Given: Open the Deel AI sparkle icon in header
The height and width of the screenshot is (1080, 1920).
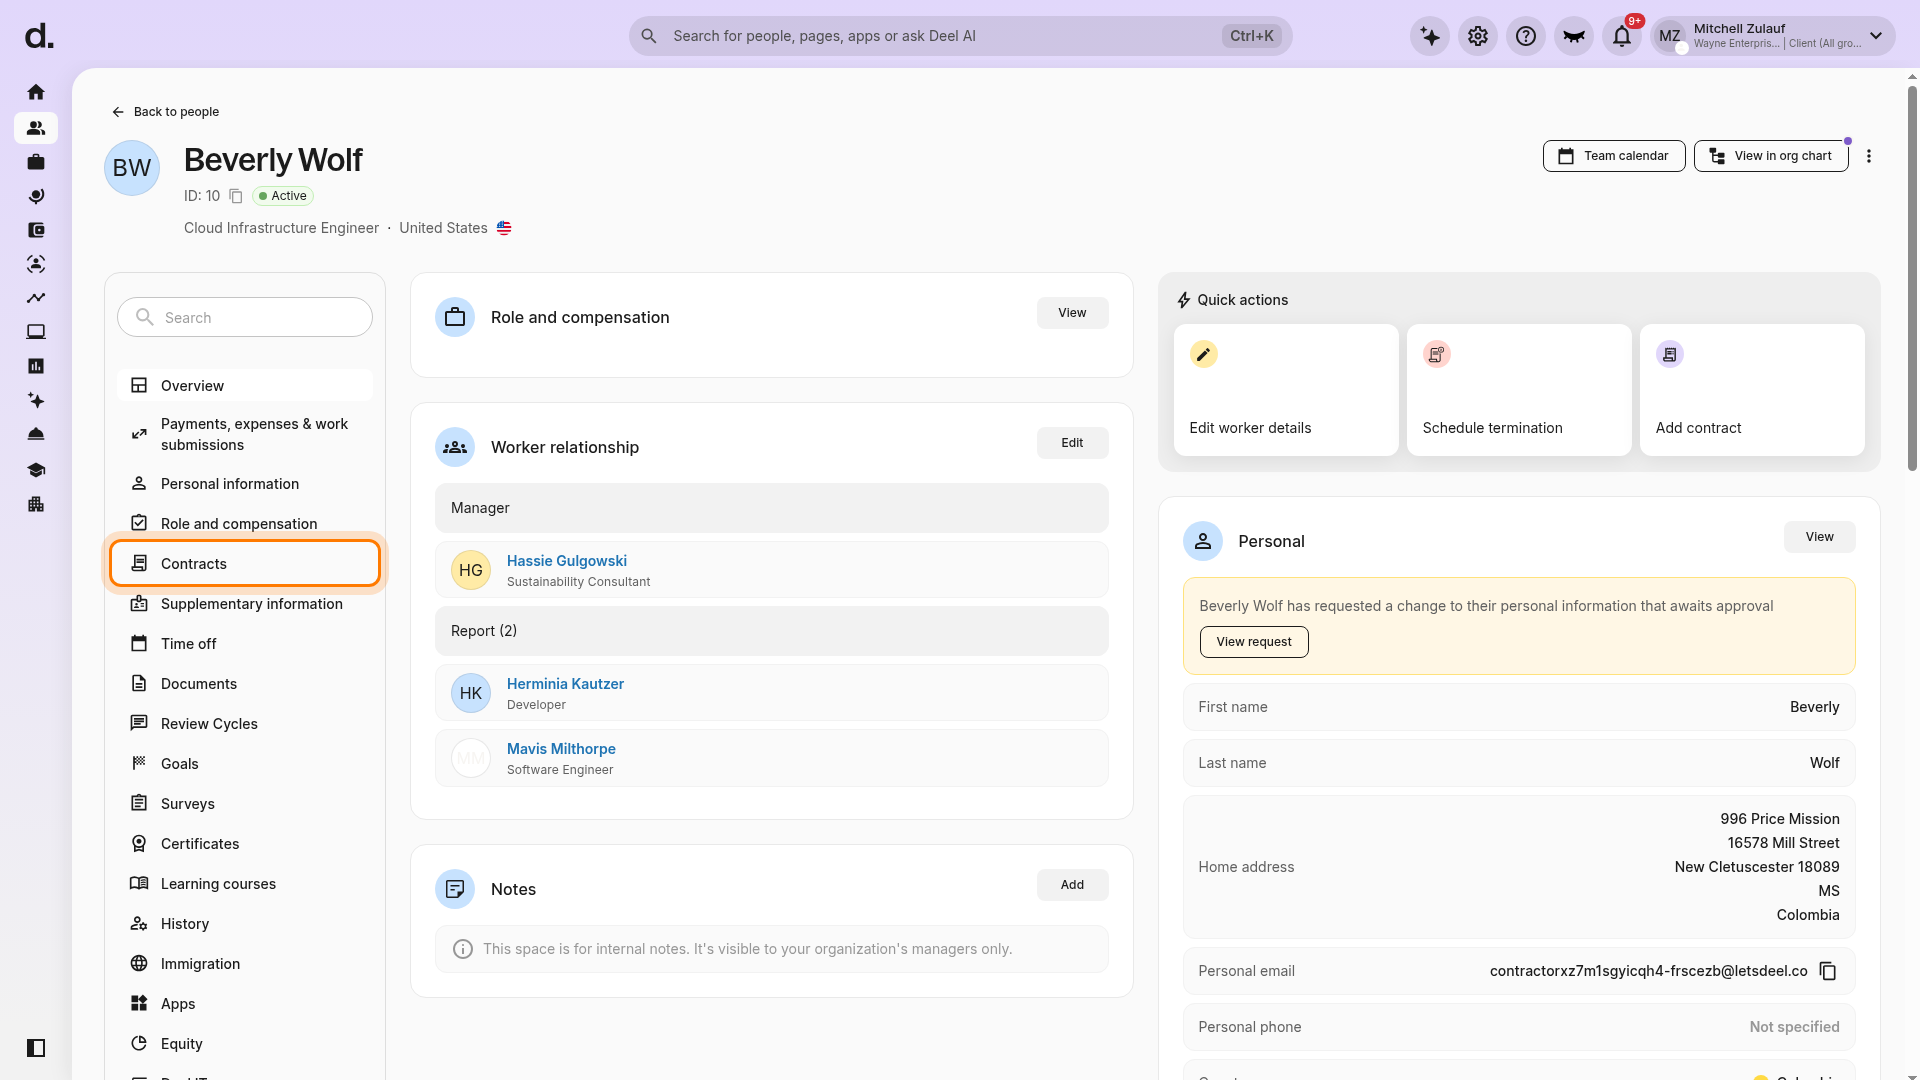Looking at the screenshot, I should 1430,36.
